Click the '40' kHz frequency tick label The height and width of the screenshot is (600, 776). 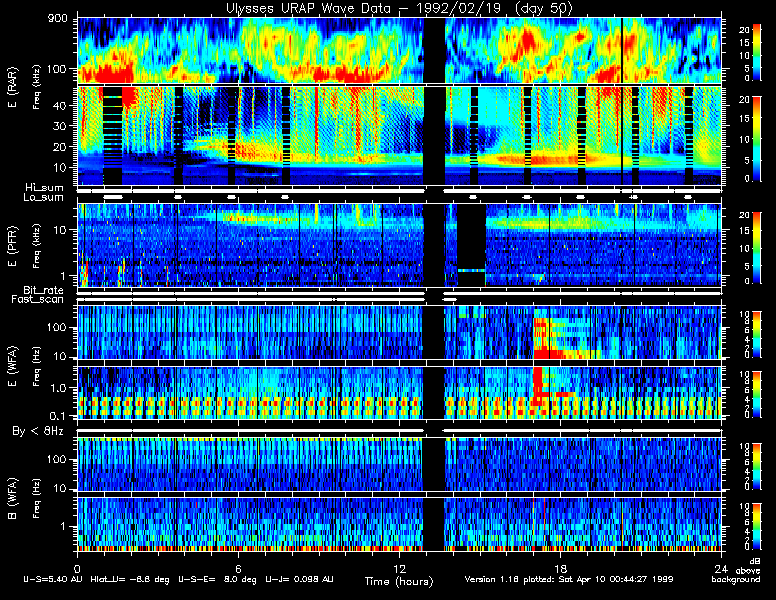pyautogui.click(x=59, y=105)
